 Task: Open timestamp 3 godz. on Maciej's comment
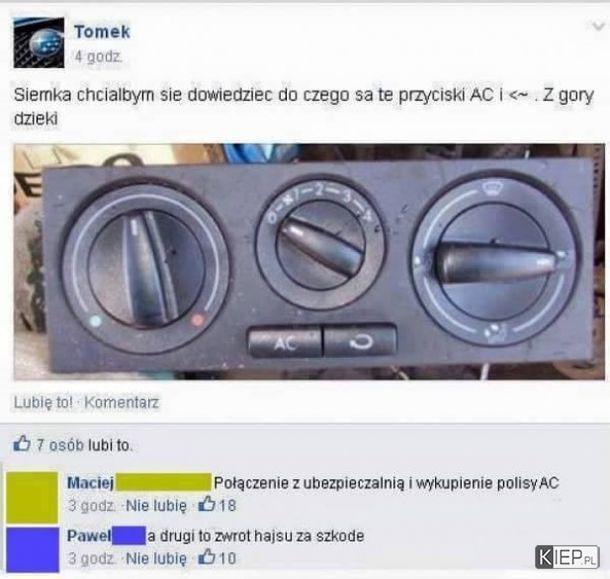click(92, 505)
